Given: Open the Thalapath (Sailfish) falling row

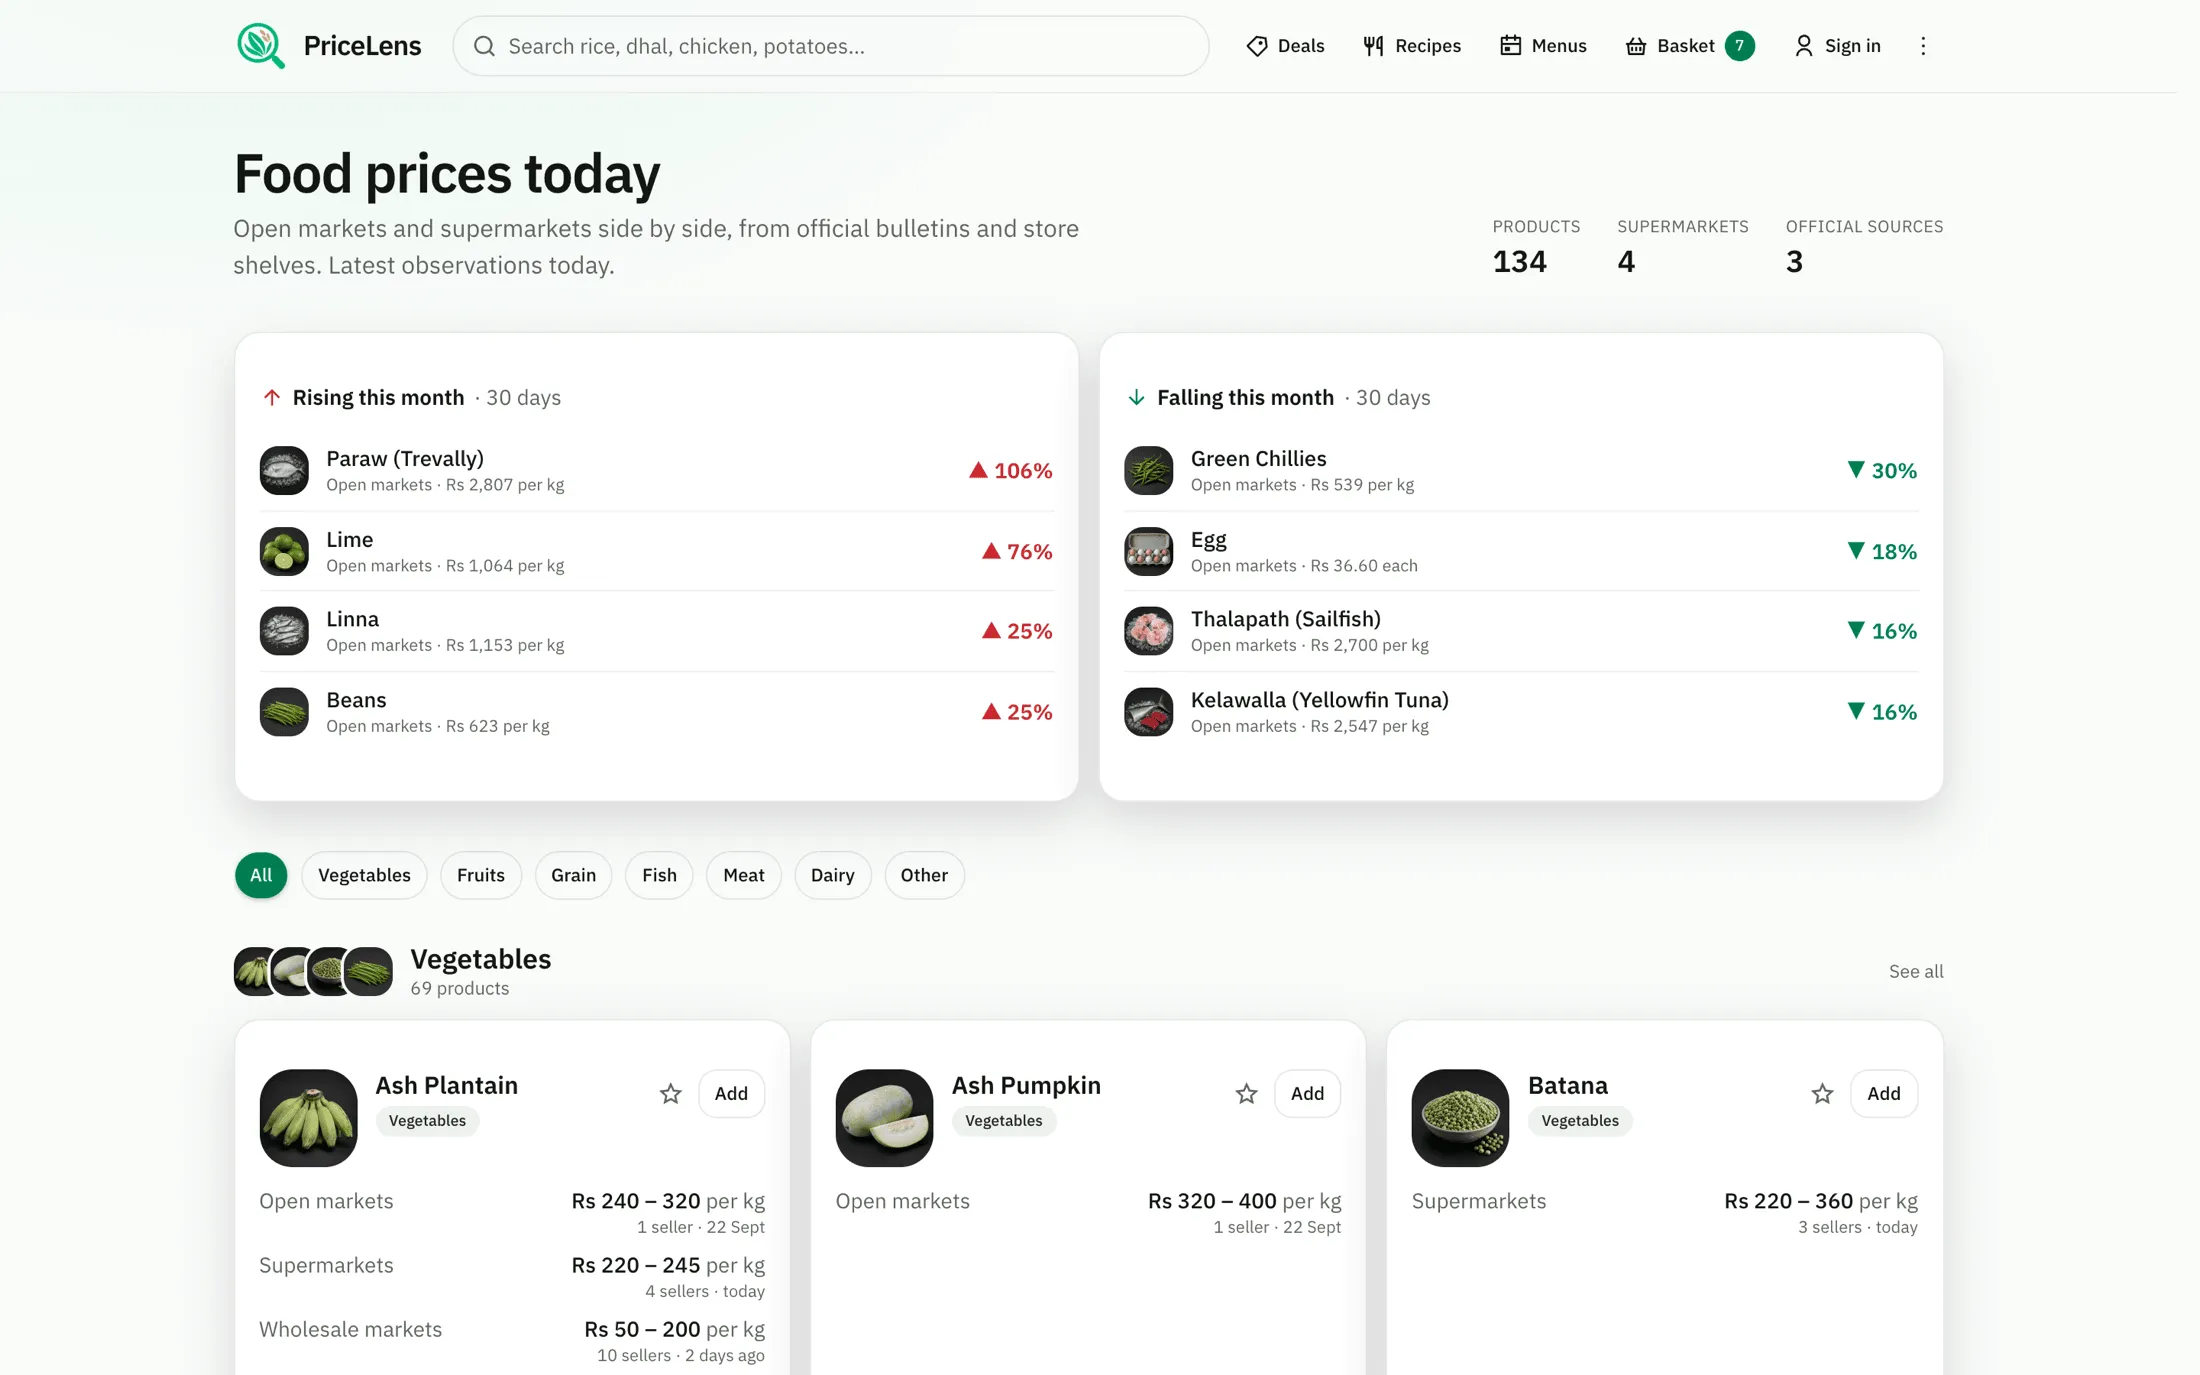Looking at the screenshot, I should 1521,631.
